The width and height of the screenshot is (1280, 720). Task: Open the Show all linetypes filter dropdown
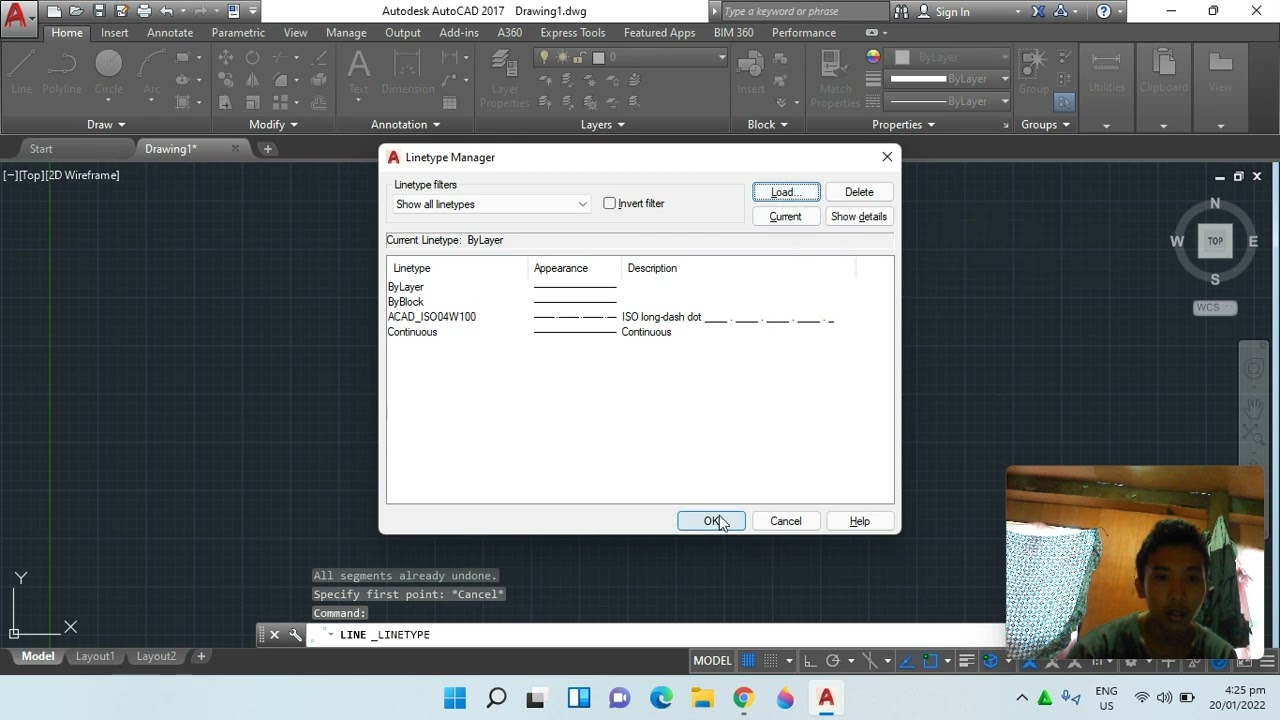click(x=491, y=204)
